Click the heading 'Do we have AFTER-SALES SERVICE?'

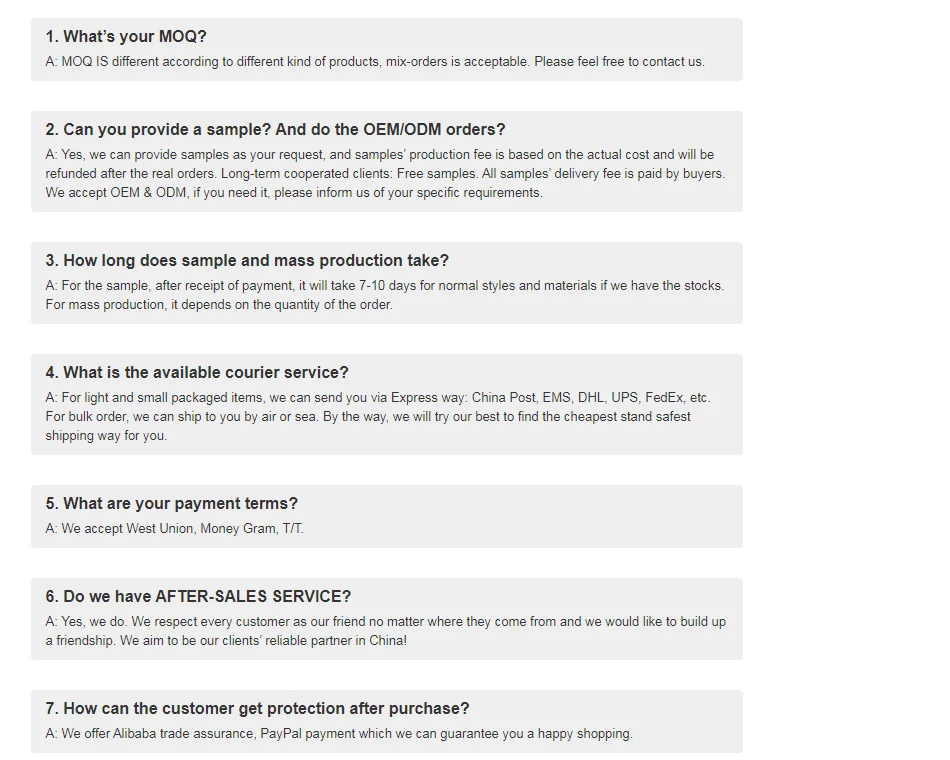point(198,596)
